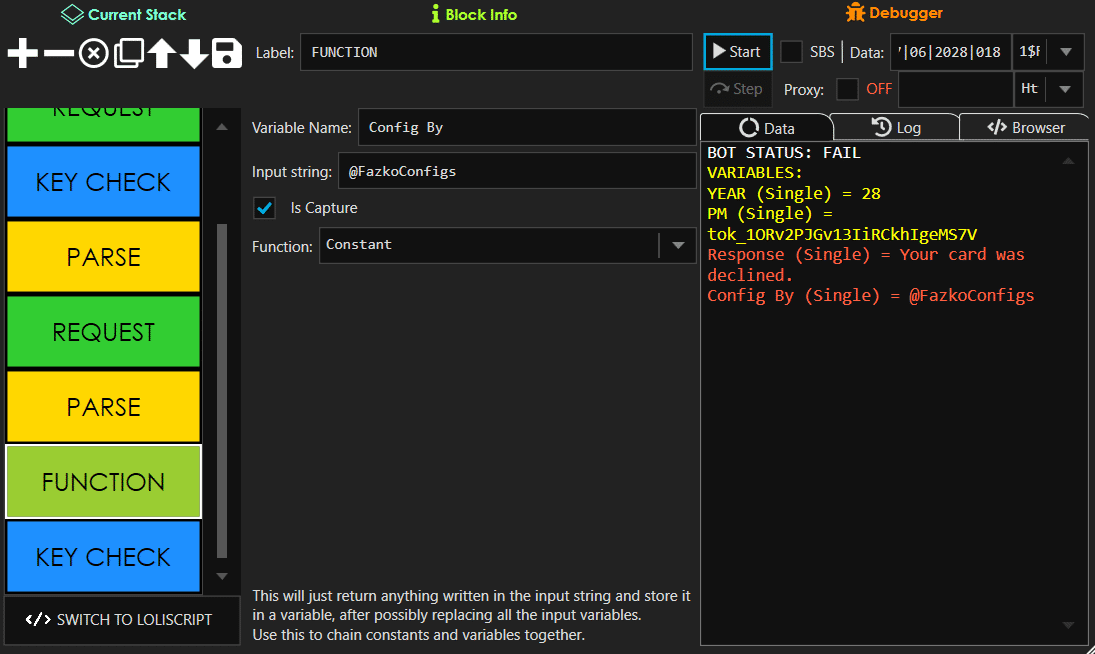Select the disable block icon
This screenshot has width=1095, height=654.
pos(92,52)
